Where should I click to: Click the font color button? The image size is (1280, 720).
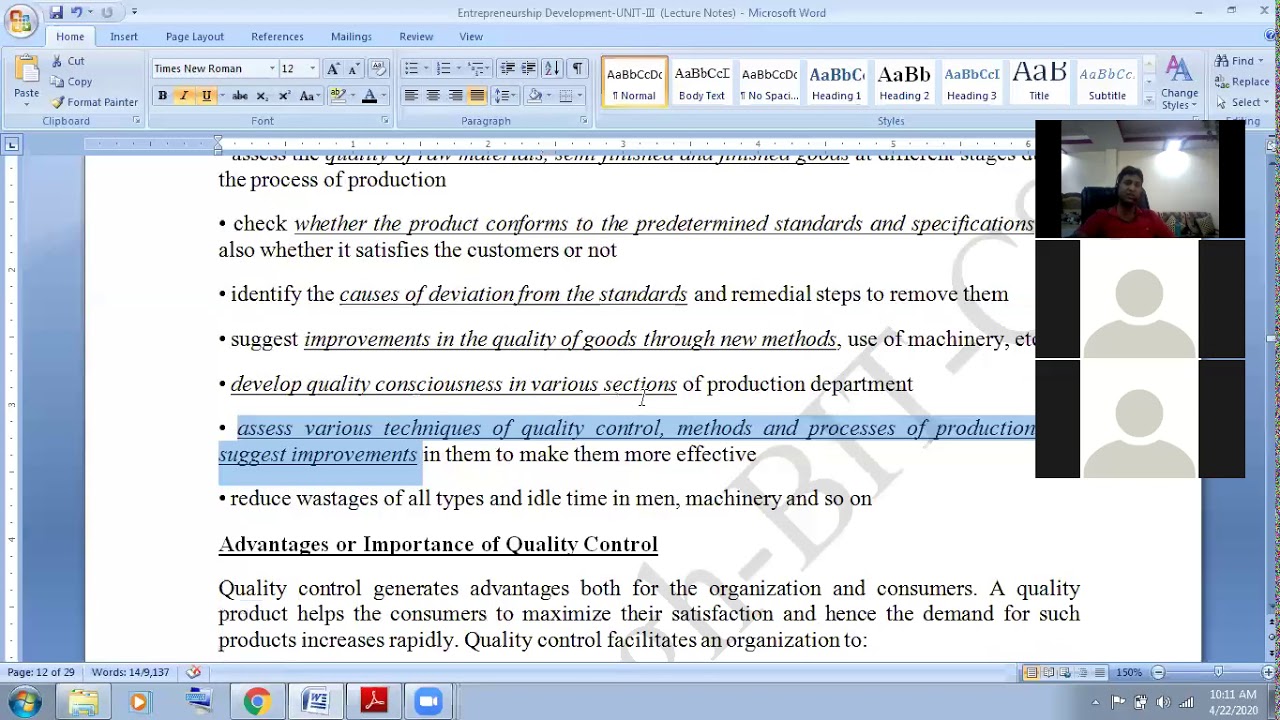pos(369,96)
